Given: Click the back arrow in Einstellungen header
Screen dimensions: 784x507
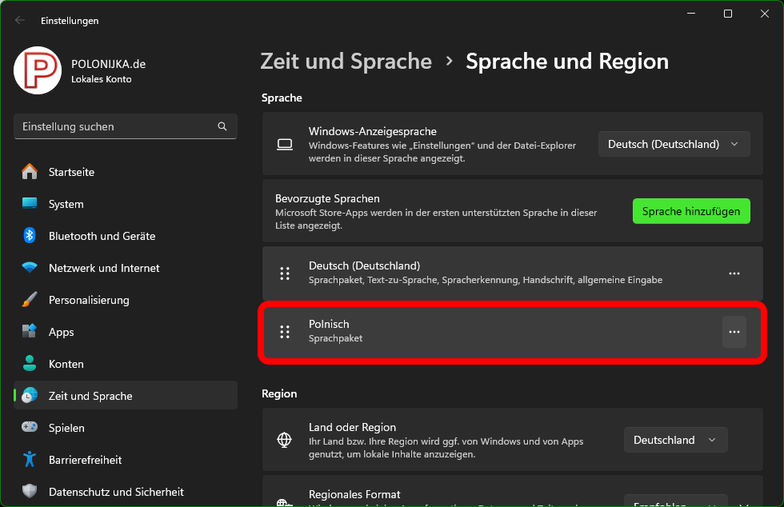Looking at the screenshot, I should click(20, 20).
